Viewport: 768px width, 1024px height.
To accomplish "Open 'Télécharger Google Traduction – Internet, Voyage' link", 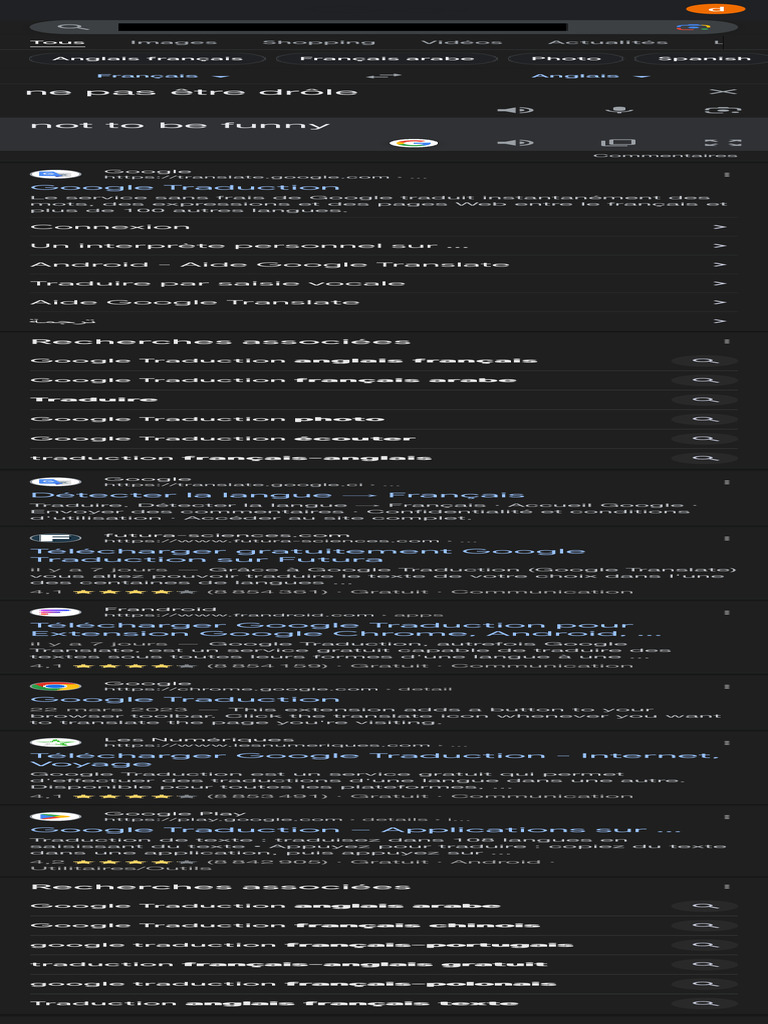I will tap(374, 760).
